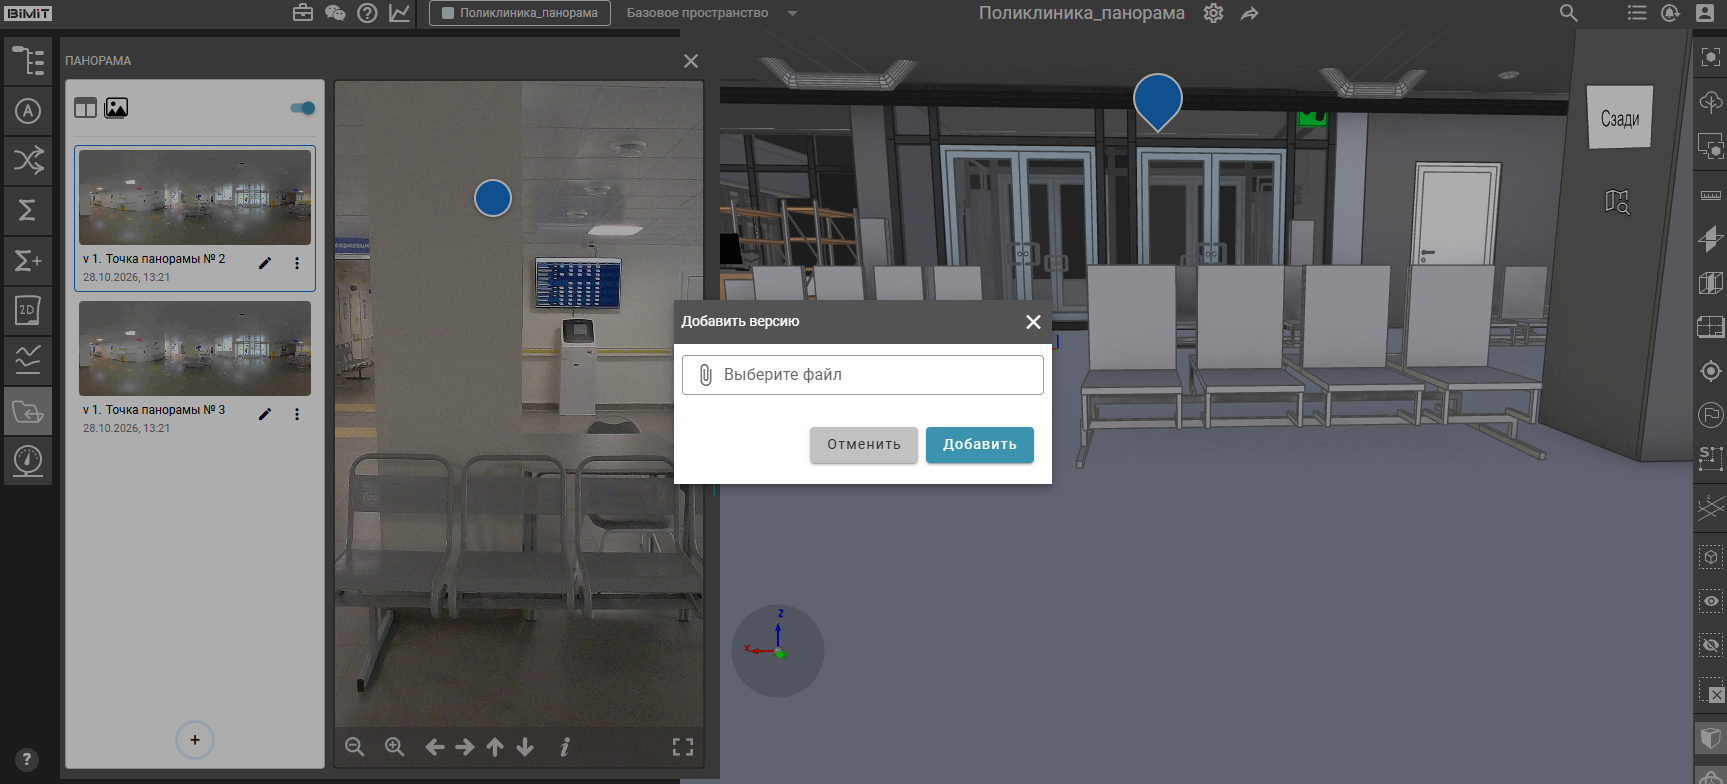Open the dashboard gauge tool in sidebar
Image resolution: width=1727 pixels, height=784 pixels.
pyautogui.click(x=28, y=461)
